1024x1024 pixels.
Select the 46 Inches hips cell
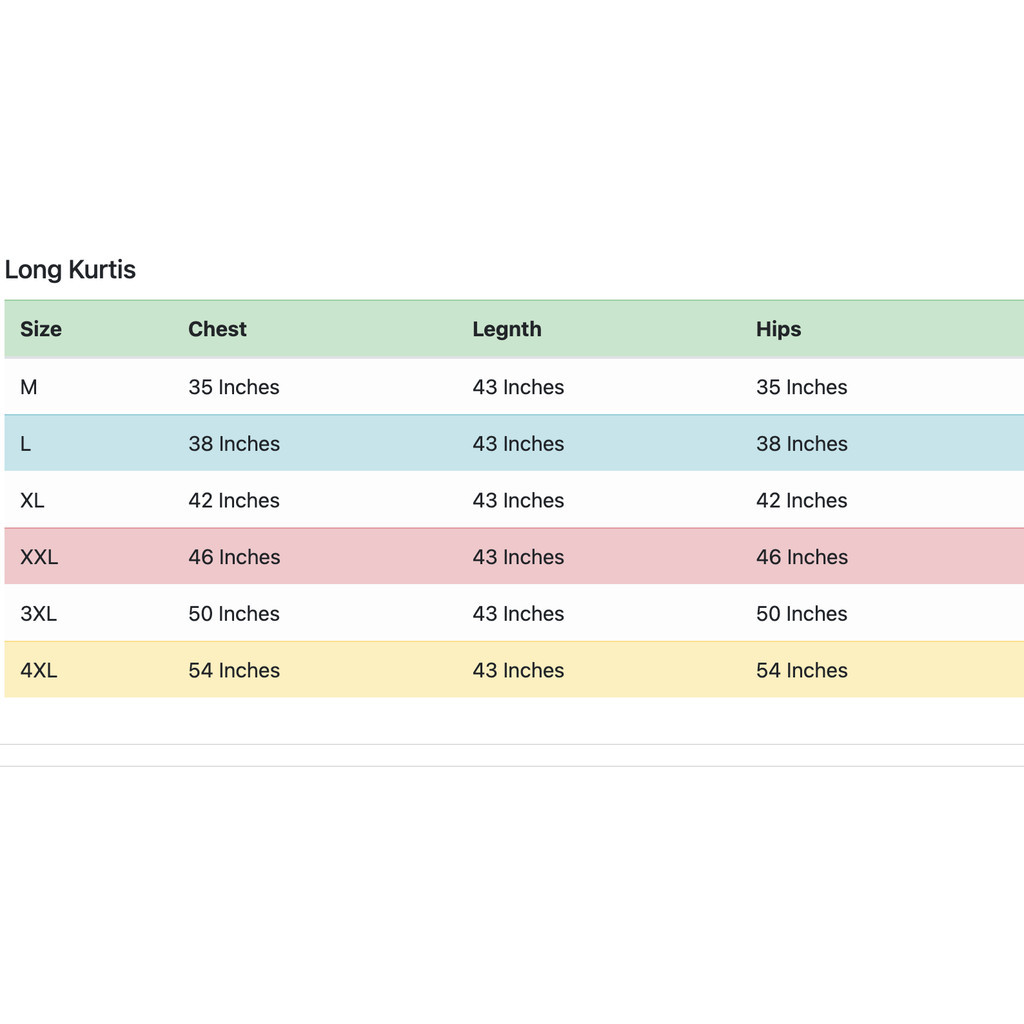(x=802, y=557)
